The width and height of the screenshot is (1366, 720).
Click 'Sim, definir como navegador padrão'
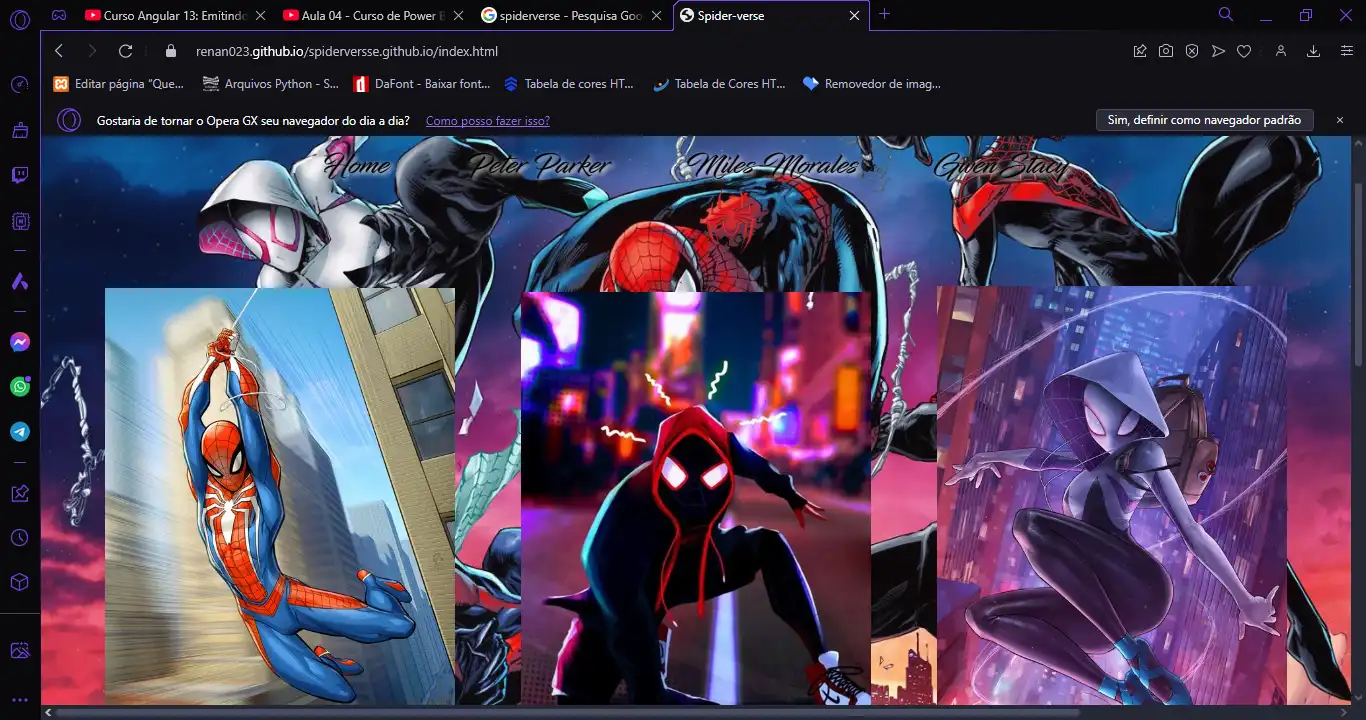[1204, 119]
